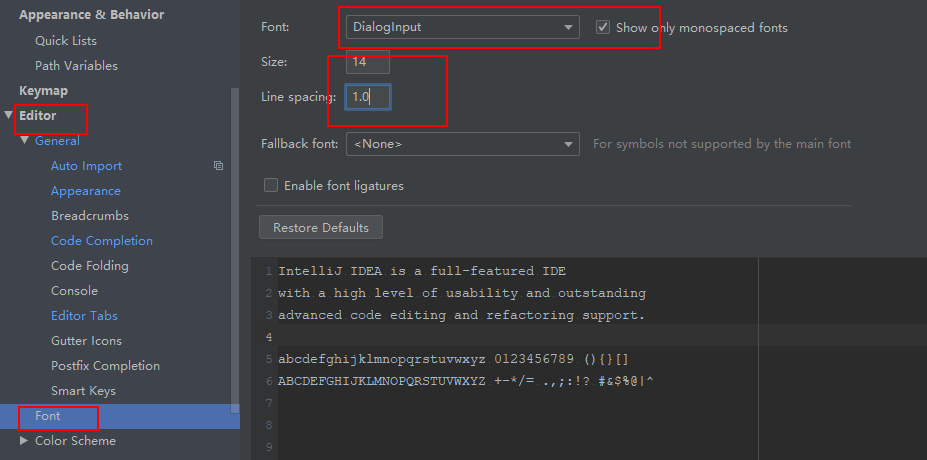The height and width of the screenshot is (460, 927).
Task: Click the copy icon beside Auto Import
Action: pyautogui.click(x=218, y=166)
